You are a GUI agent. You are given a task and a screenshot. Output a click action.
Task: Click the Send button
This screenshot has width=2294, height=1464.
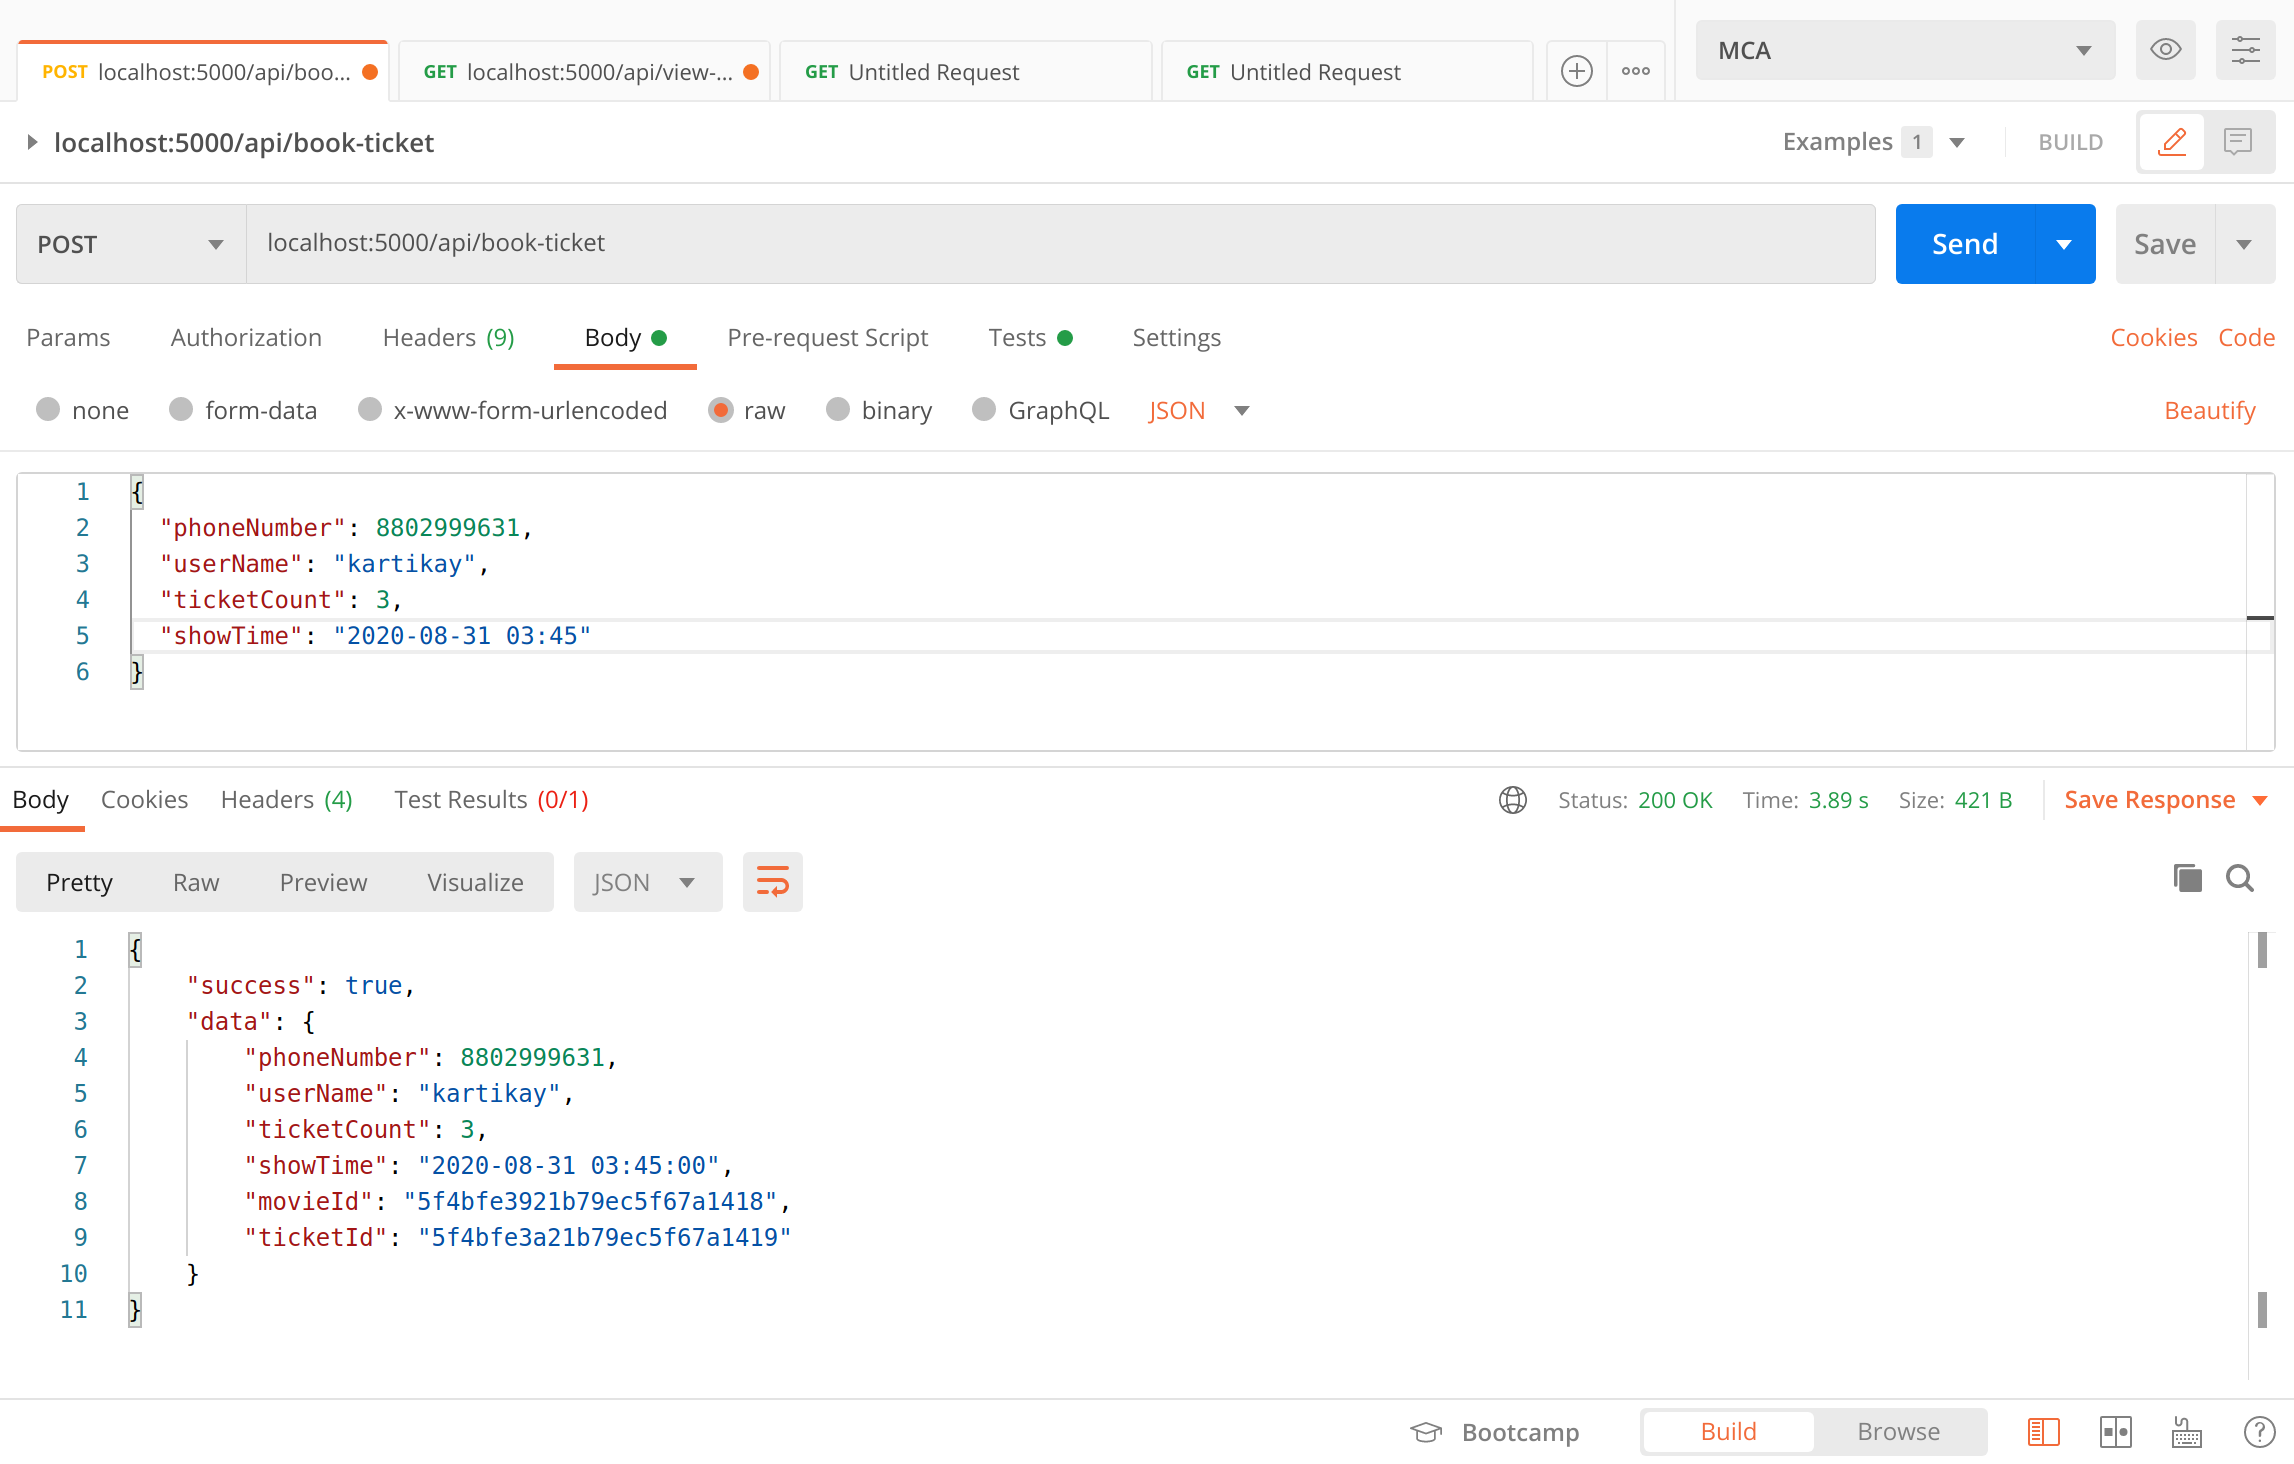pos(1964,244)
